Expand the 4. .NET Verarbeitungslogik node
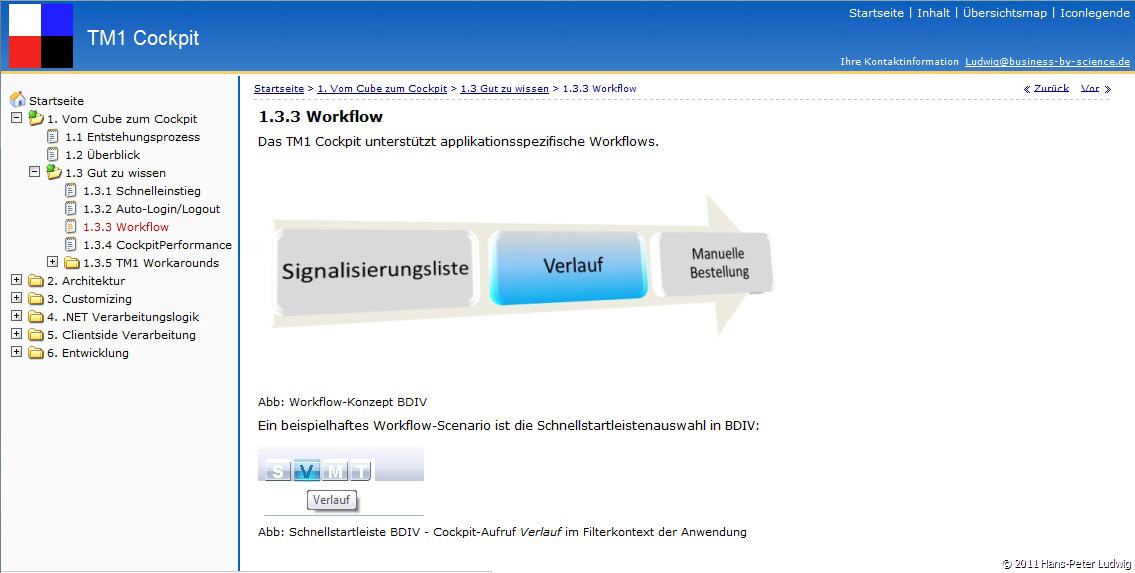Viewport: 1135px width, 573px height. pyautogui.click(x=17, y=316)
